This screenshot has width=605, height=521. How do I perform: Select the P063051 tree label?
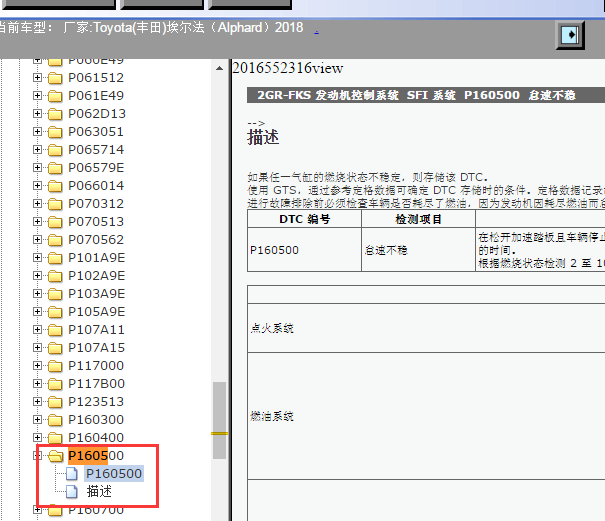tap(96, 132)
